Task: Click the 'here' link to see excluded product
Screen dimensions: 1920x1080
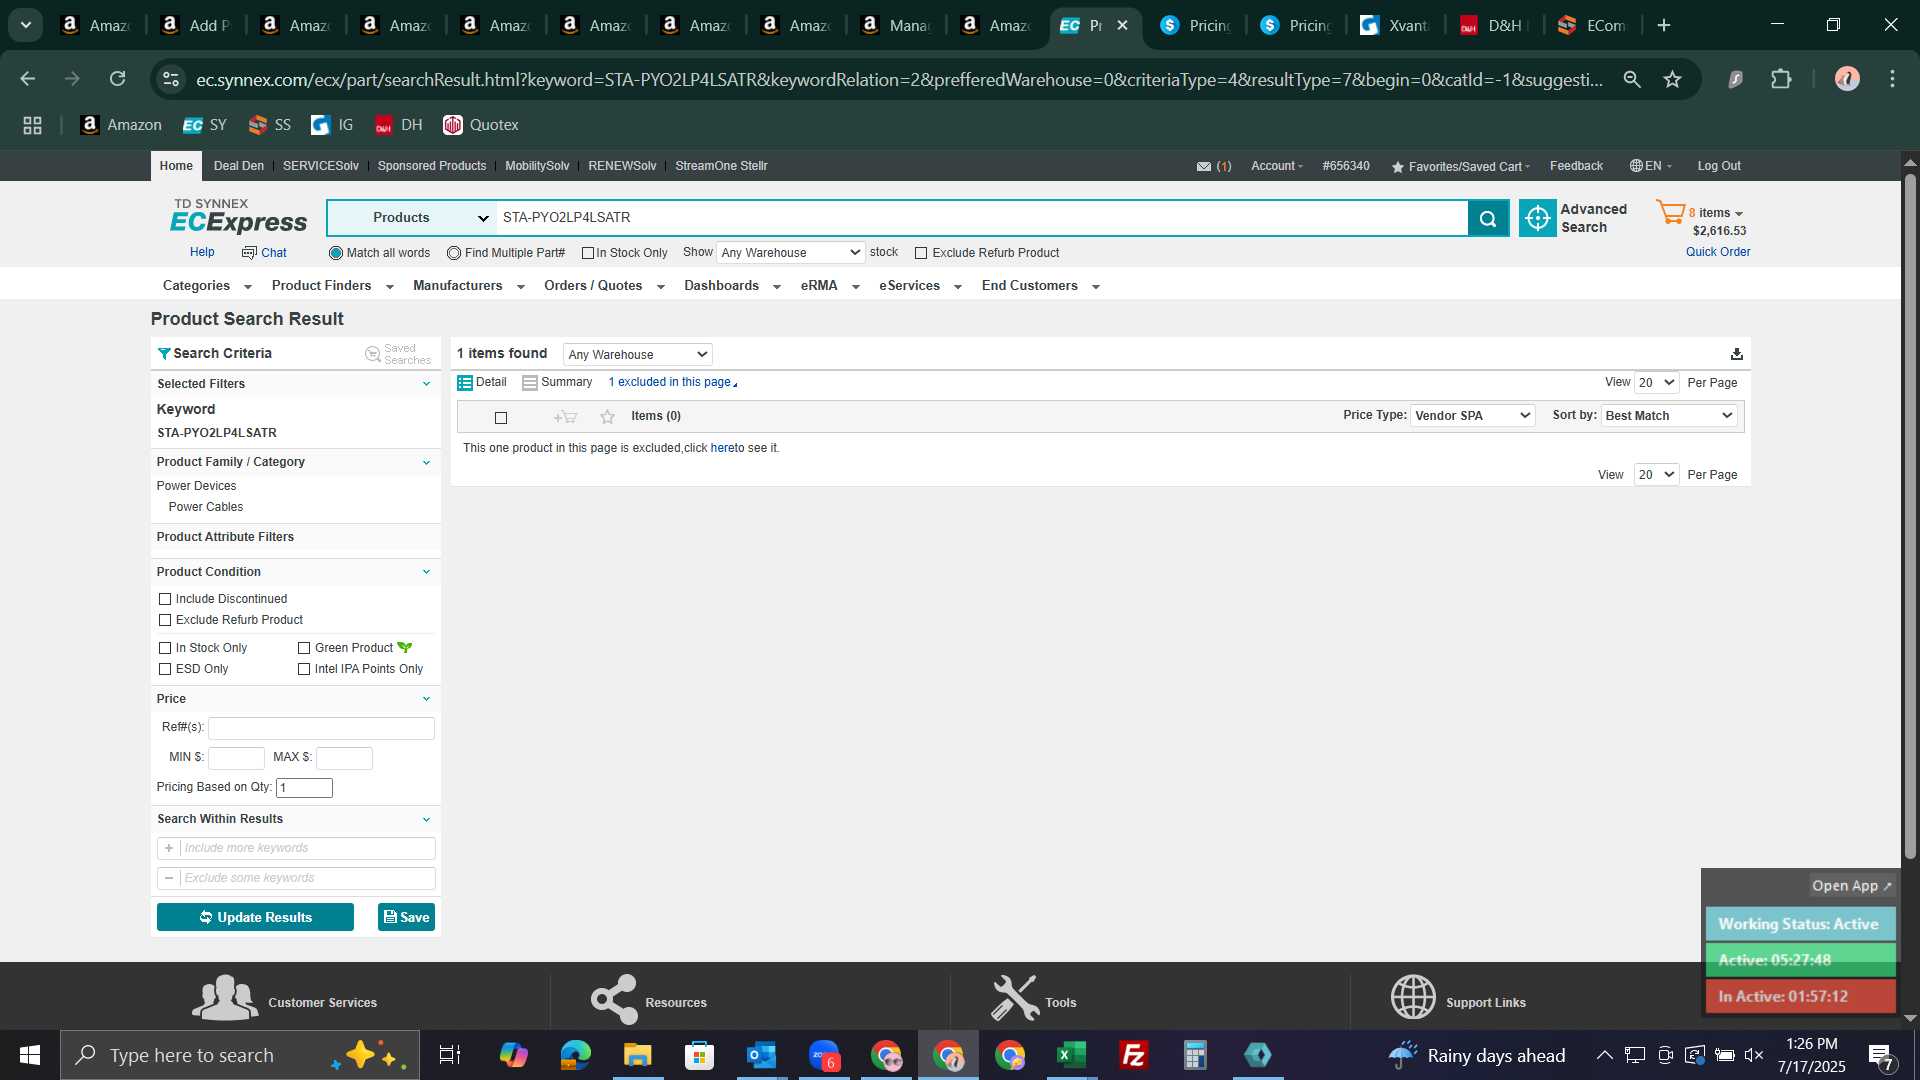Action: click(722, 448)
